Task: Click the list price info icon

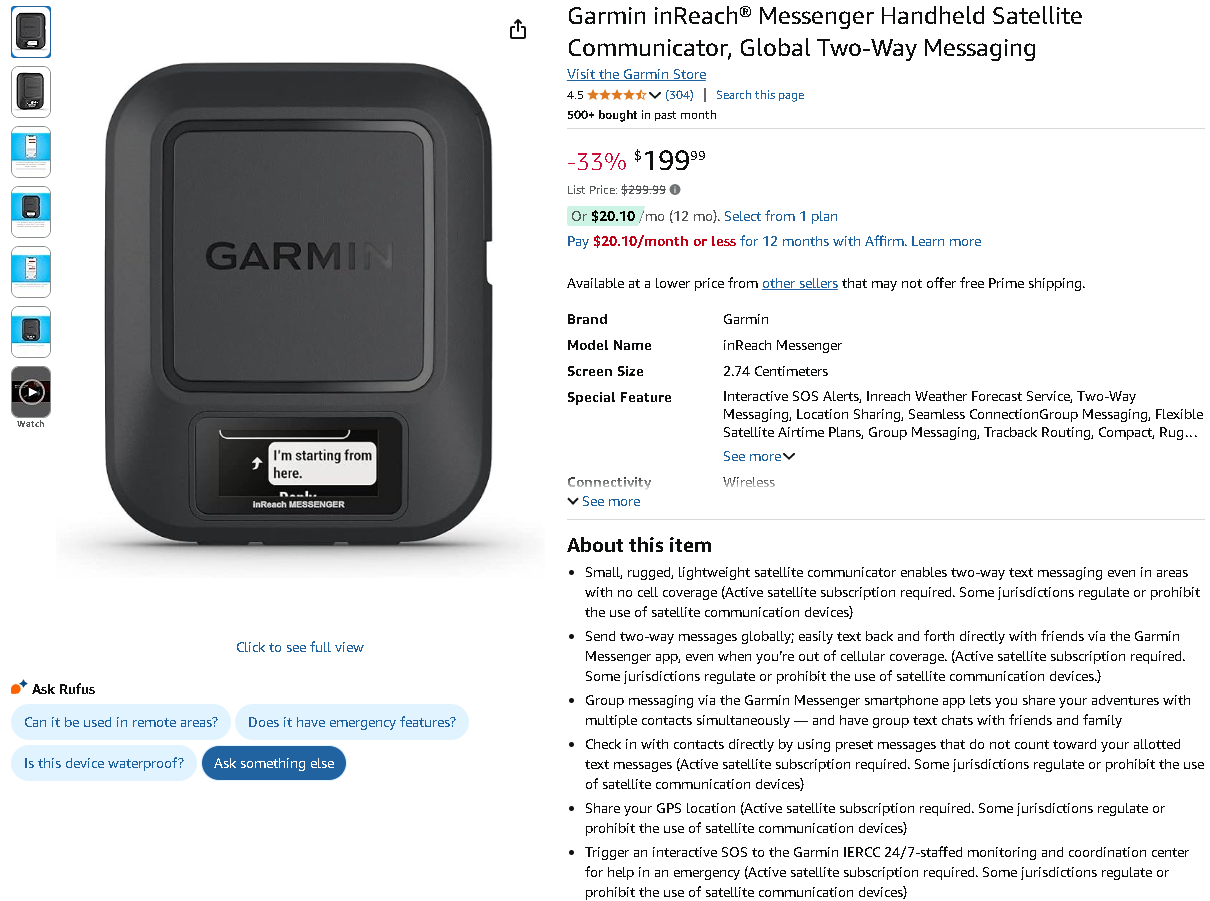Action: (x=675, y=190)
